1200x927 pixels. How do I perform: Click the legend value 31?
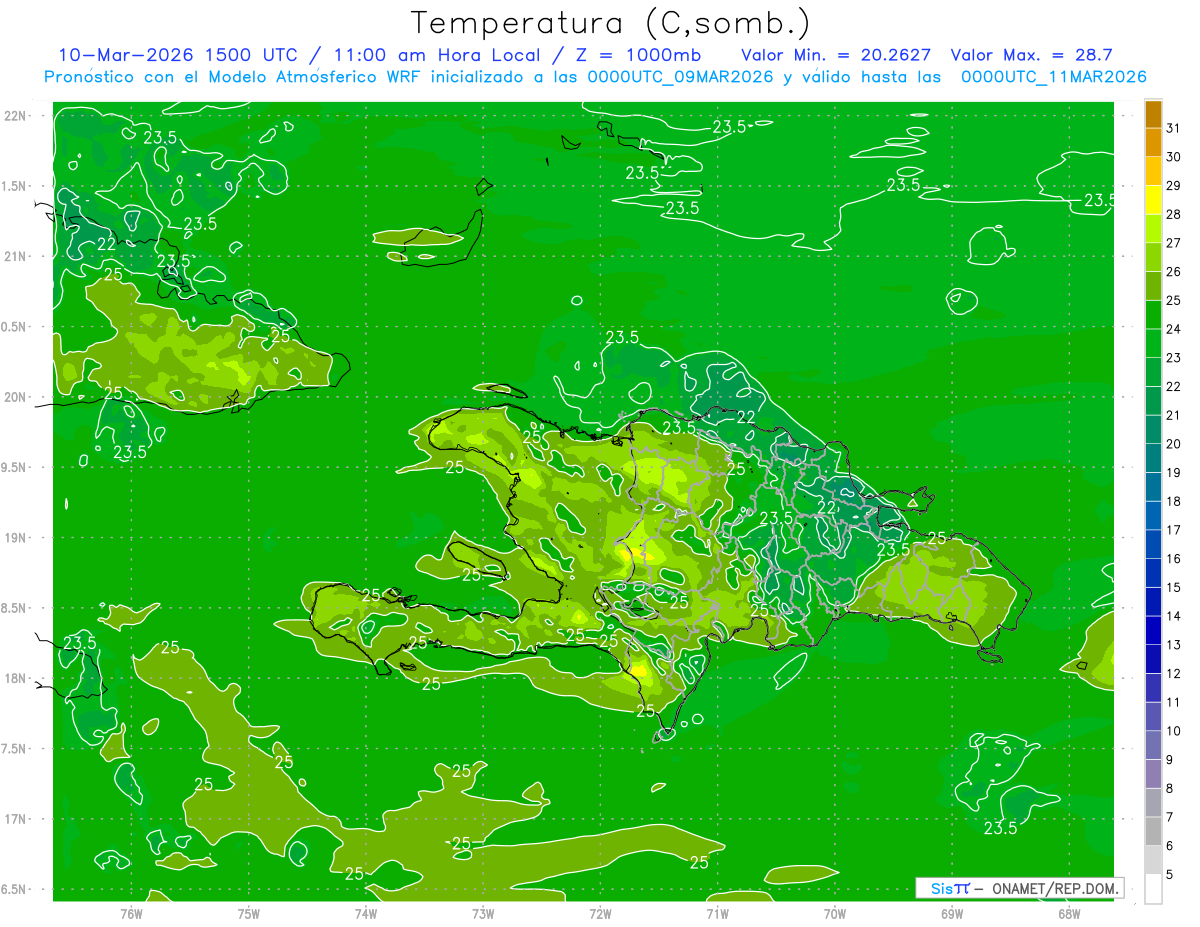pos(1174,128)
